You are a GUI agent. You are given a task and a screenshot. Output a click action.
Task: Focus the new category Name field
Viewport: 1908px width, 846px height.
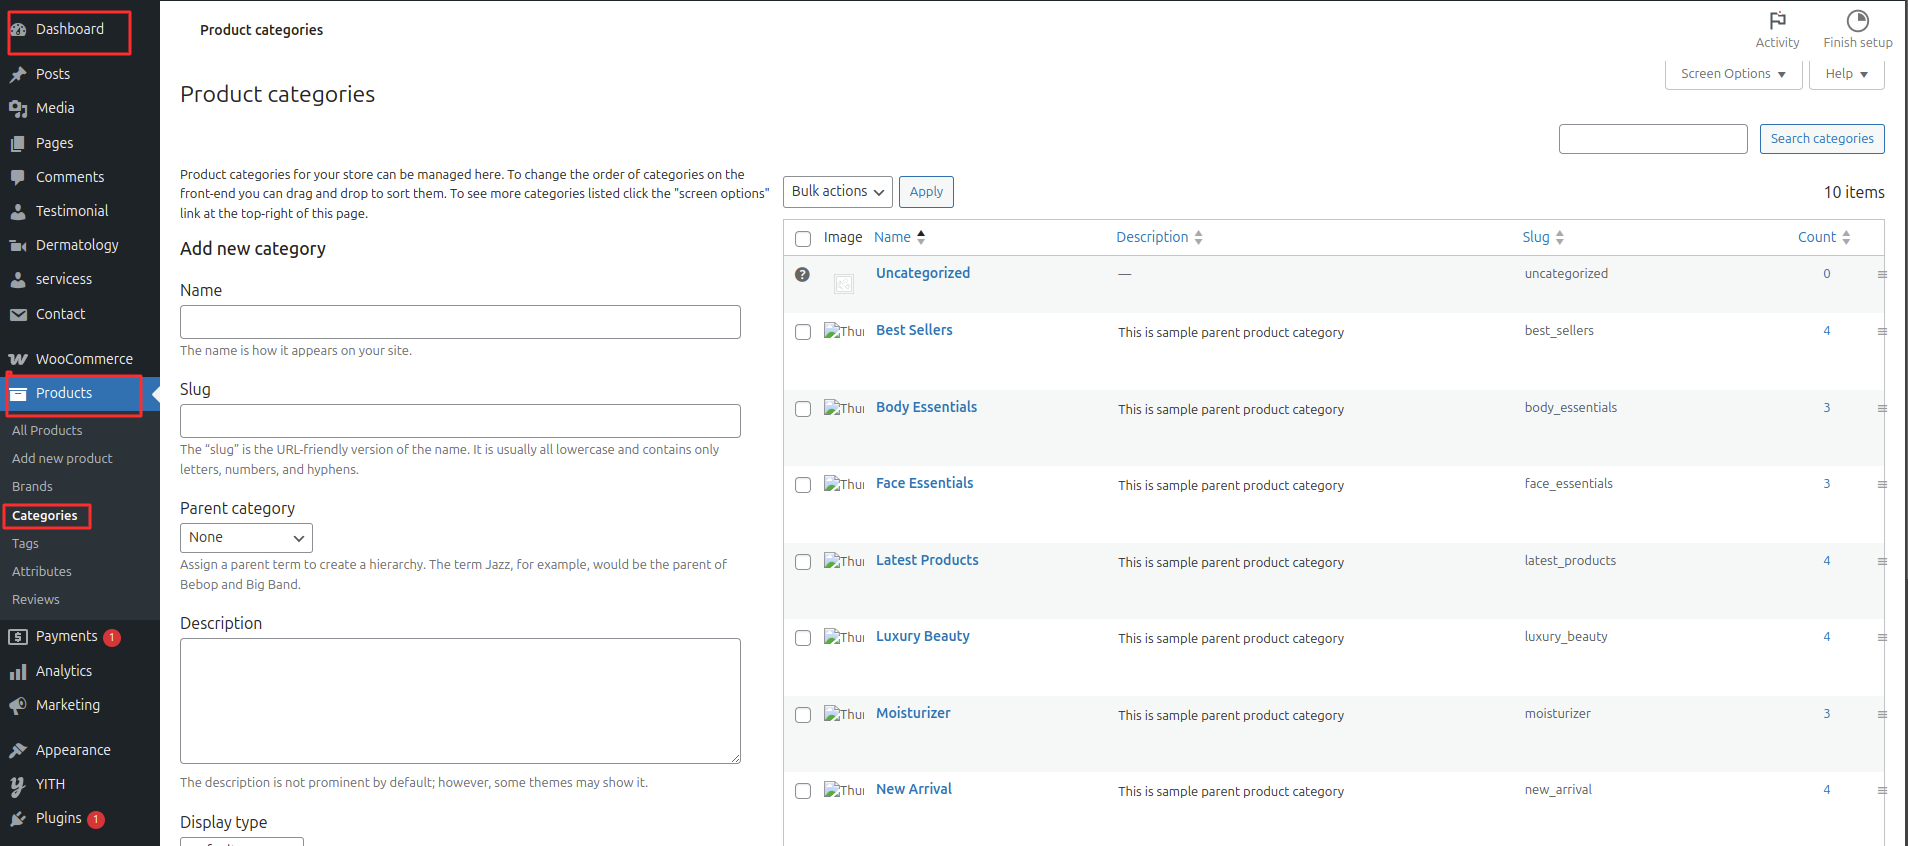[x=460, y=322]
